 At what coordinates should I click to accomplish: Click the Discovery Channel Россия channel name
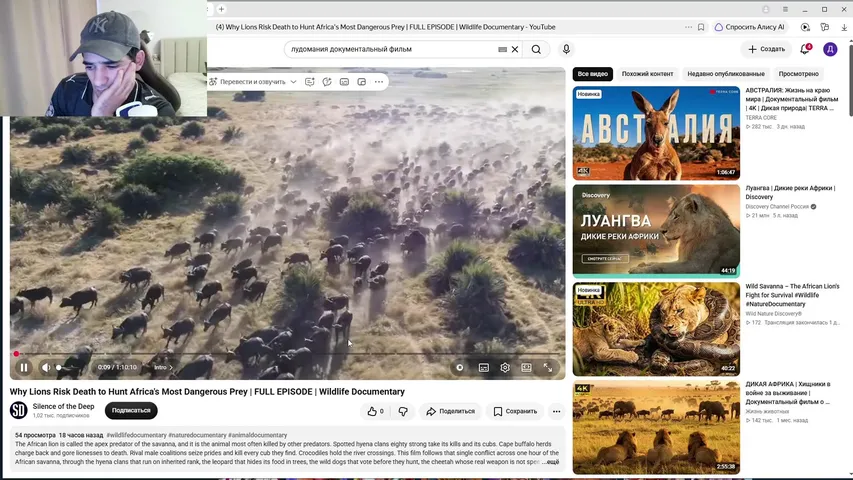(777, 207)
